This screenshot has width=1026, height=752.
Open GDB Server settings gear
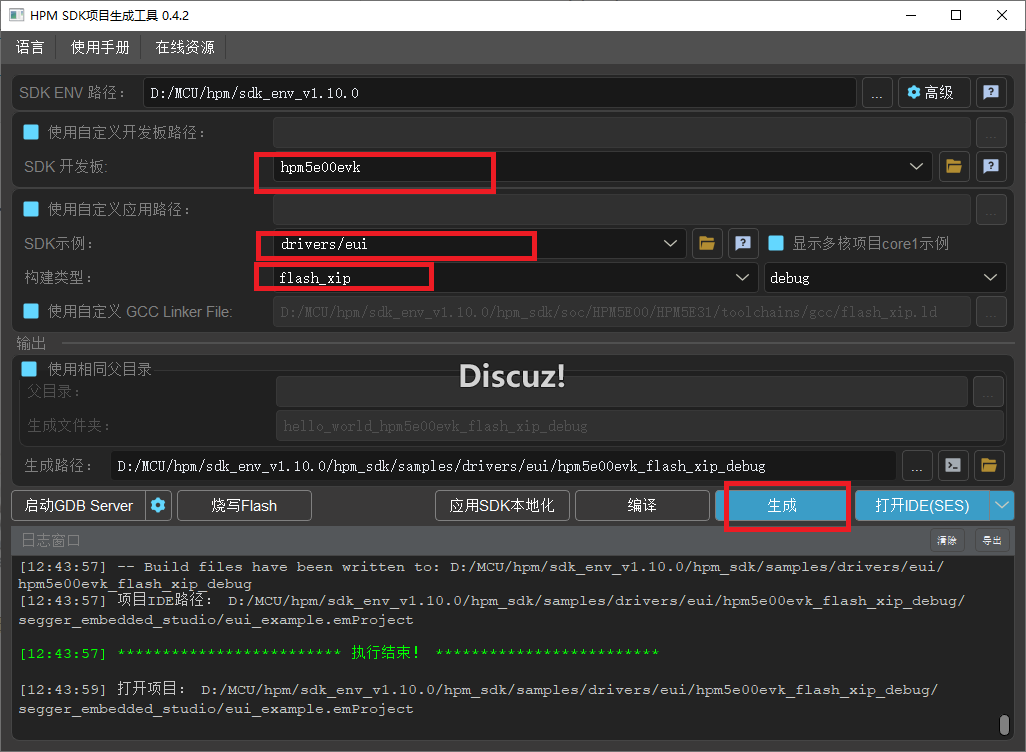(158, 506)
